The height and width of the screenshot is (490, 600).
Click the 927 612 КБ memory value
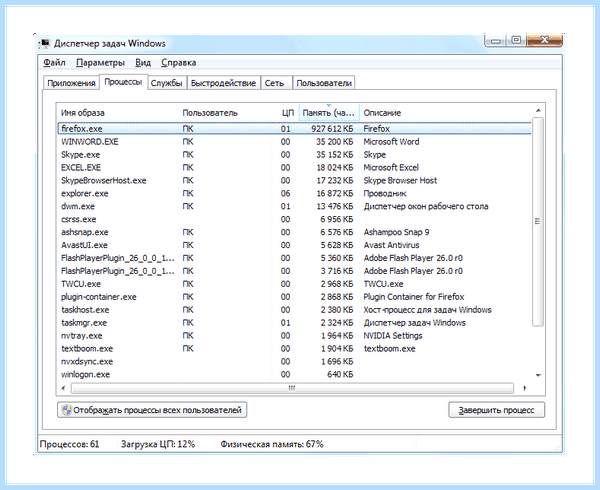332,129
